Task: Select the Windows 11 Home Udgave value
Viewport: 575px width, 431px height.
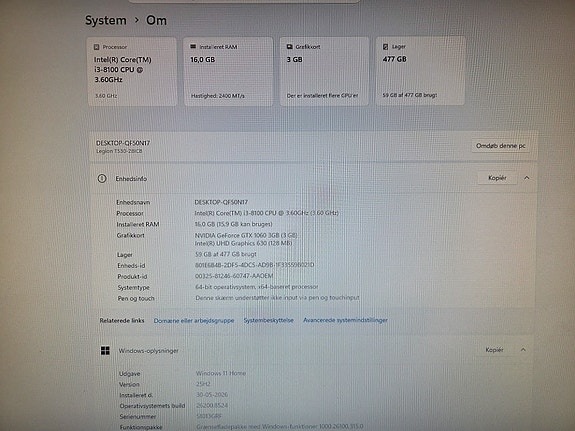Action: 221,373
